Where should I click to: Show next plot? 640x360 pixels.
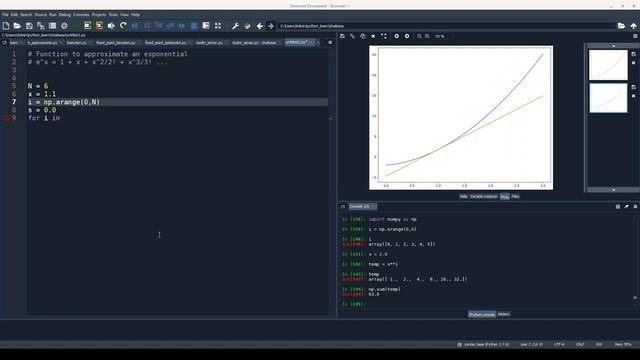click(407, 36)
